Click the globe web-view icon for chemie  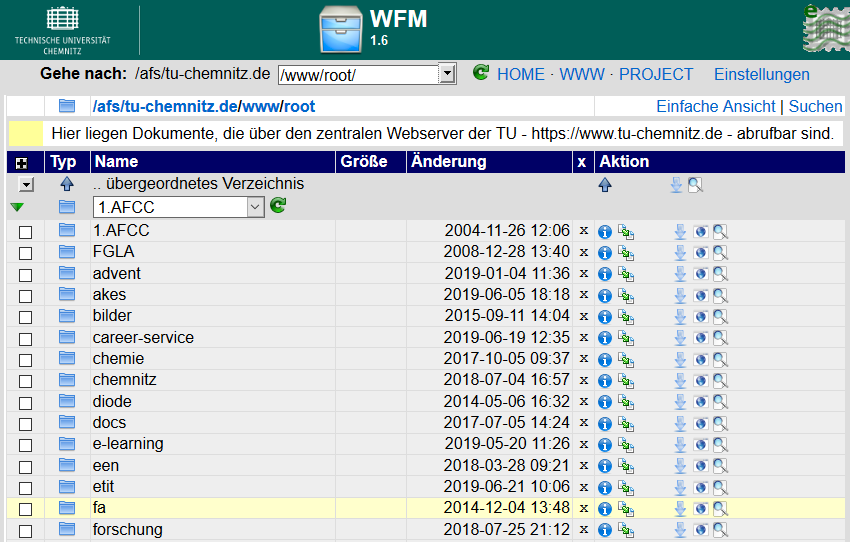[x=700, y=359]
